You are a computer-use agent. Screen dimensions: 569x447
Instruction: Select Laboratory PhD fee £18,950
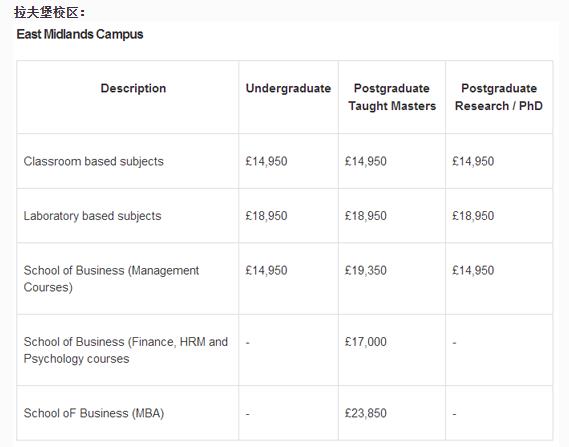tap(473, 216)
